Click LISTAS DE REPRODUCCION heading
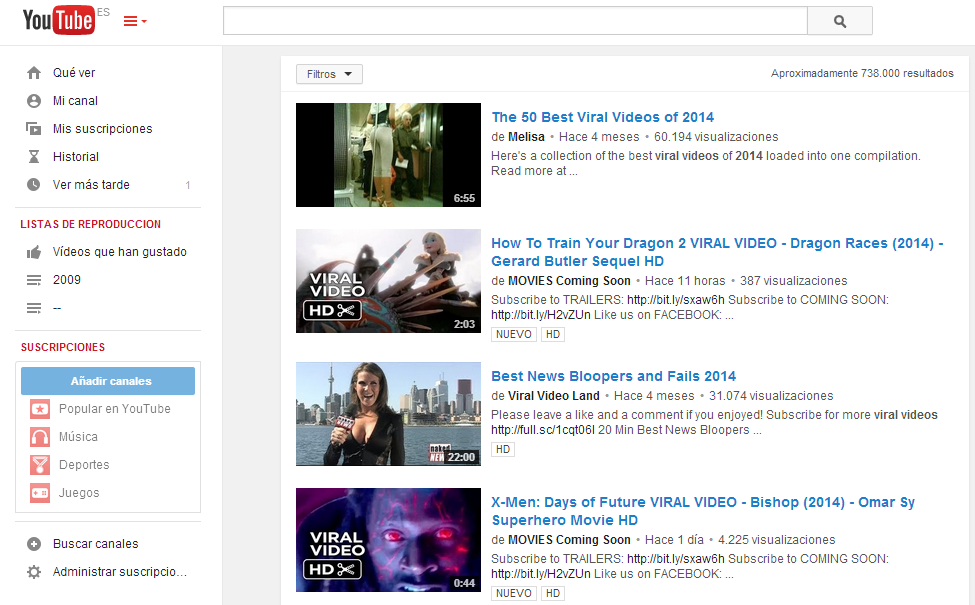 tap(90, 224)
